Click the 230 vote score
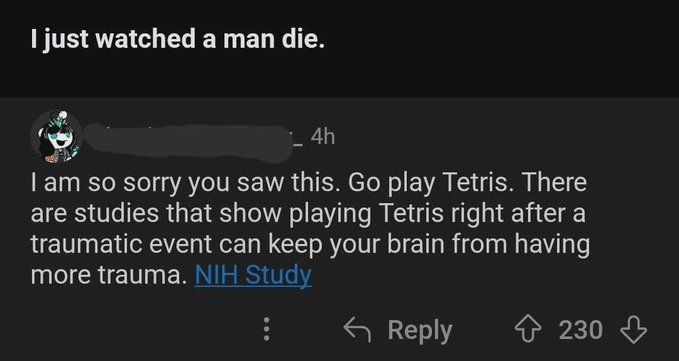This screenshot has height=361, width=679. tap(580, 330)
